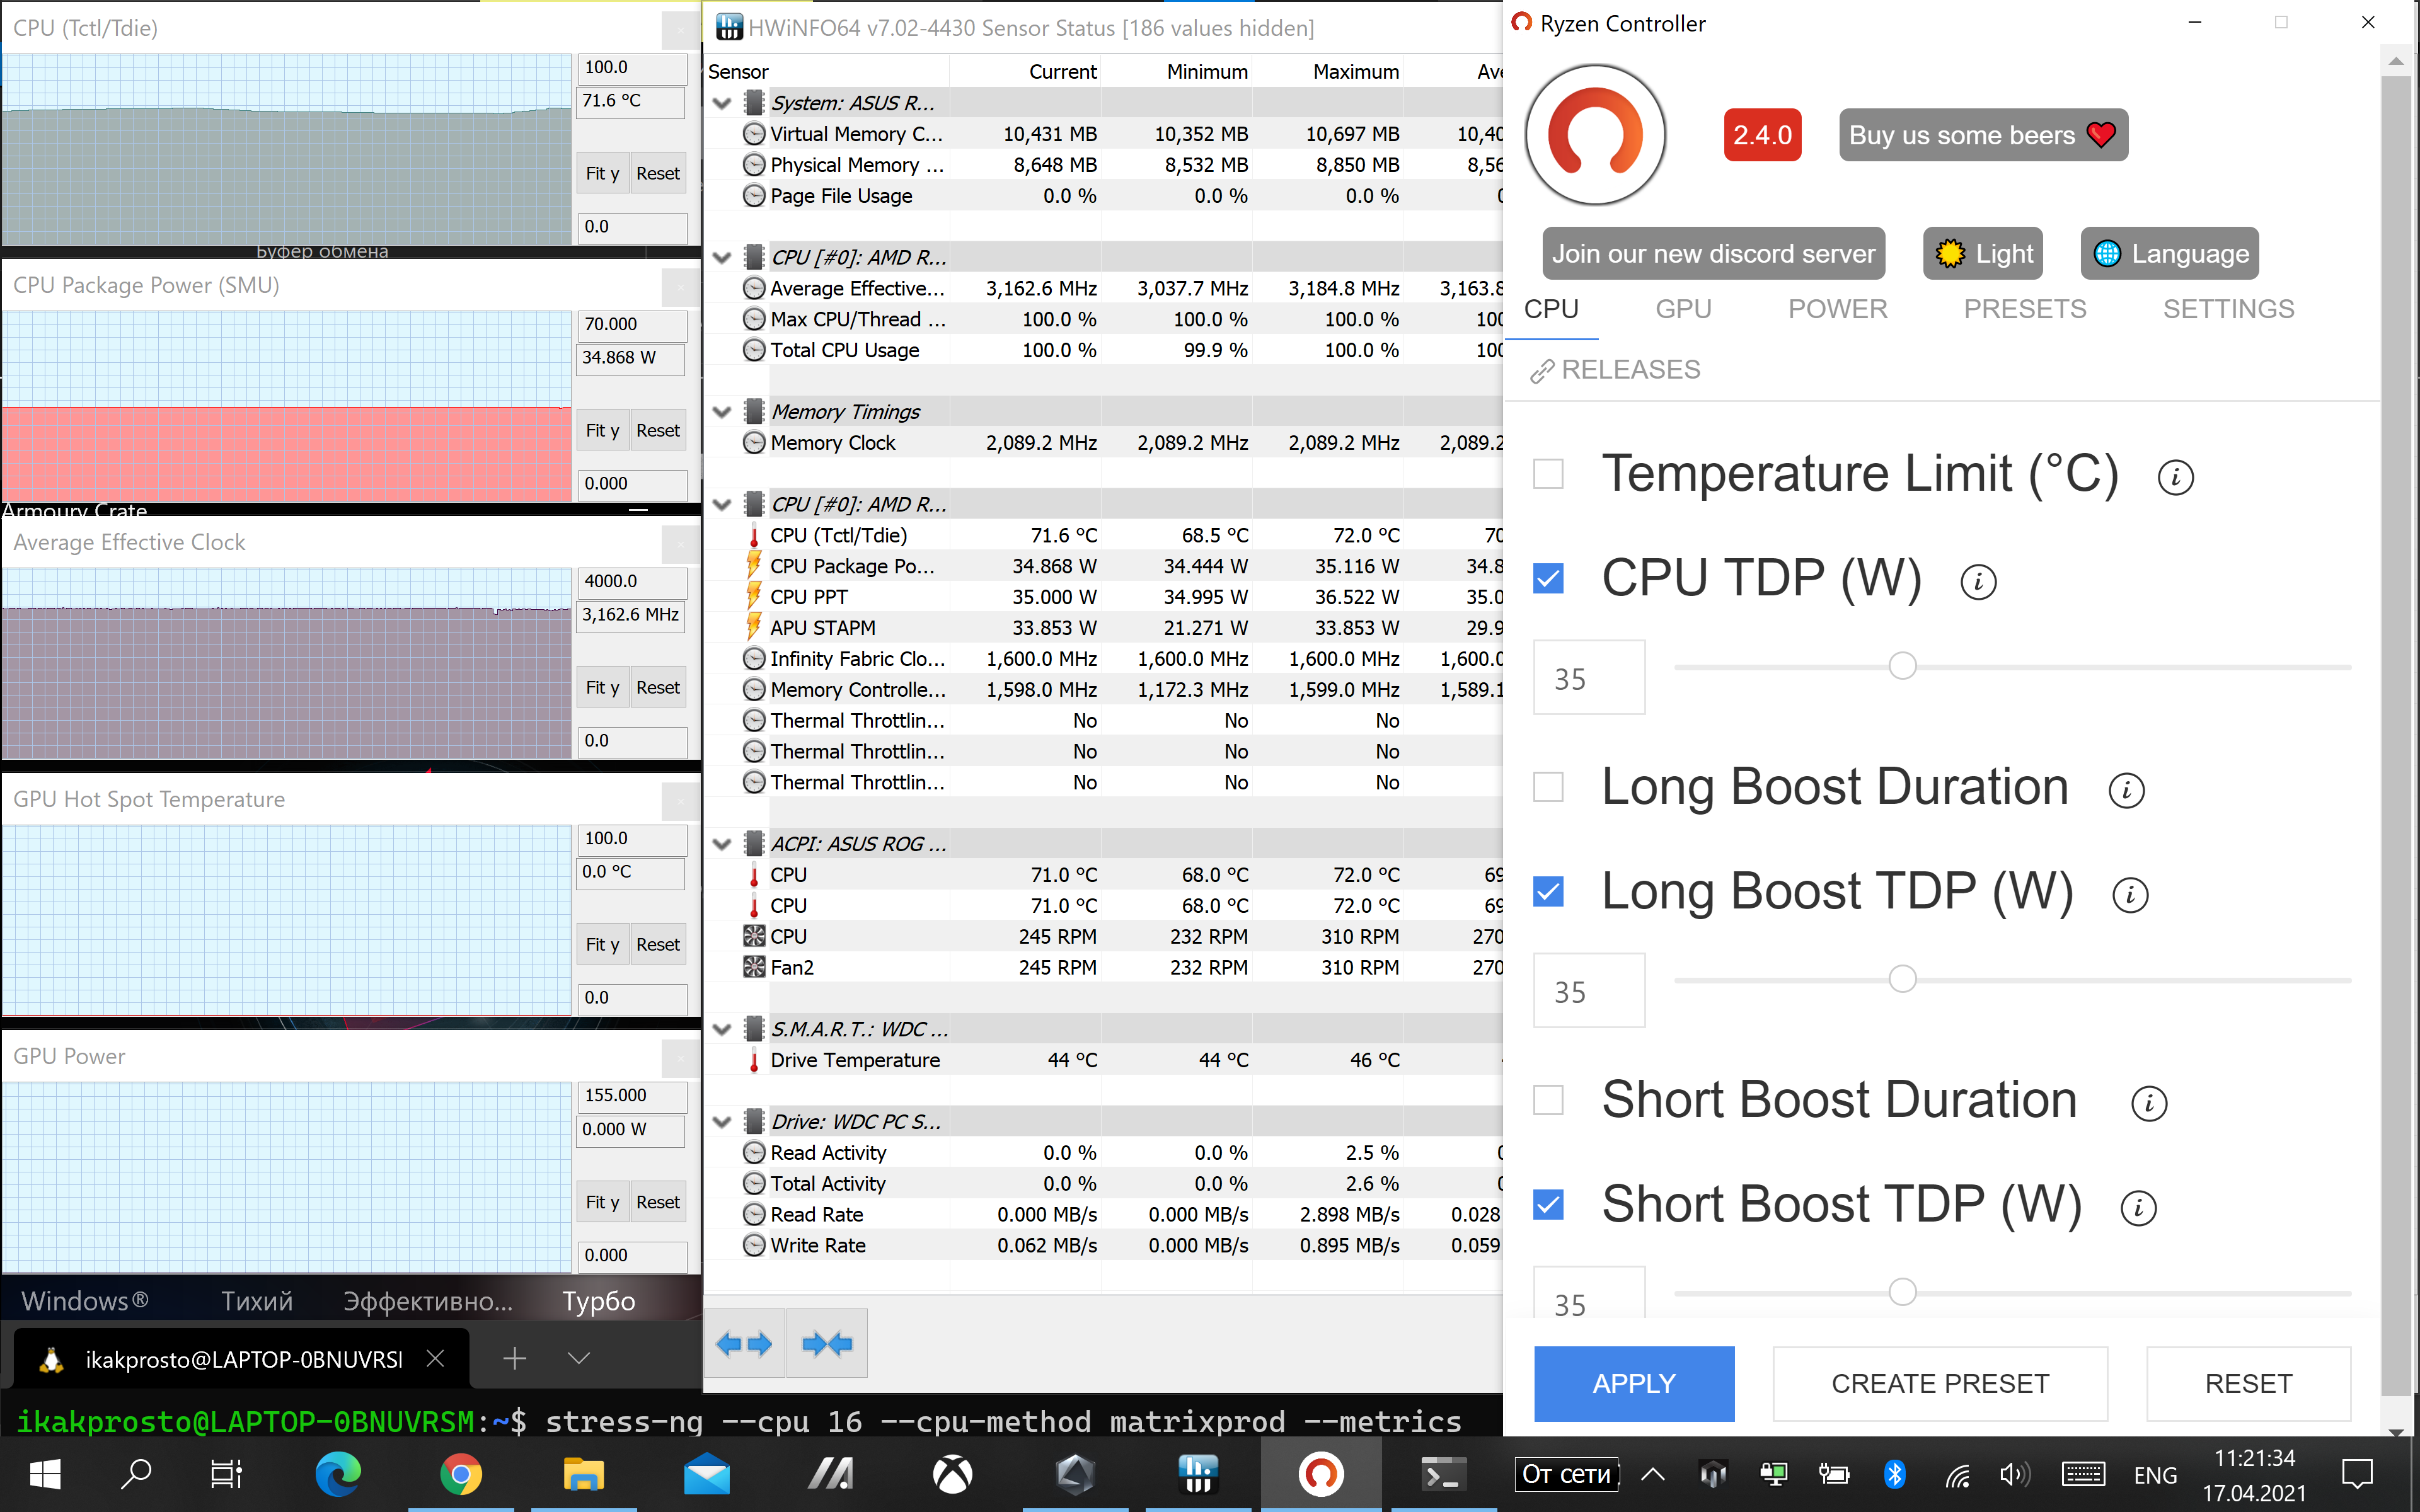Screen dimensions: 2420x1512
Task: Click APPLY button
Action: click(x=1634, y=1384)
